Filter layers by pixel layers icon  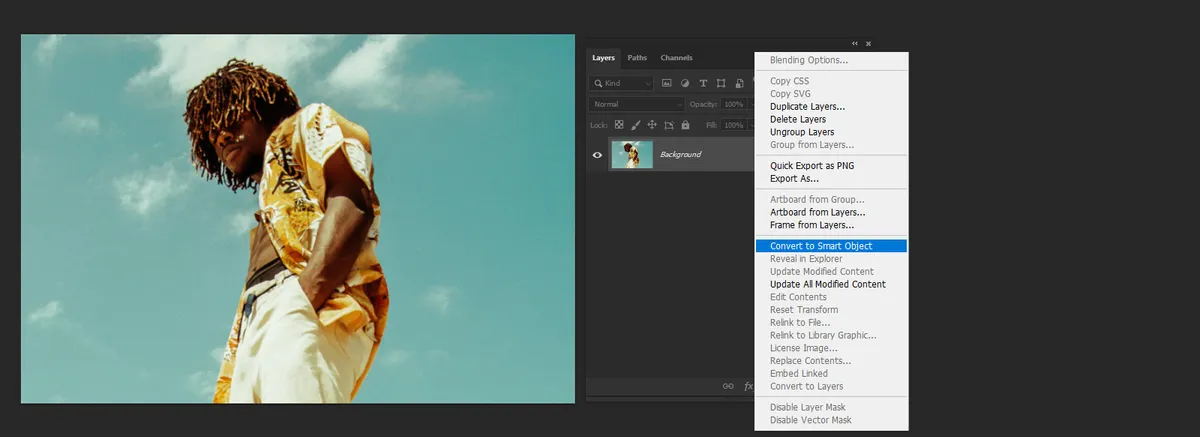(x=667, y=83)
